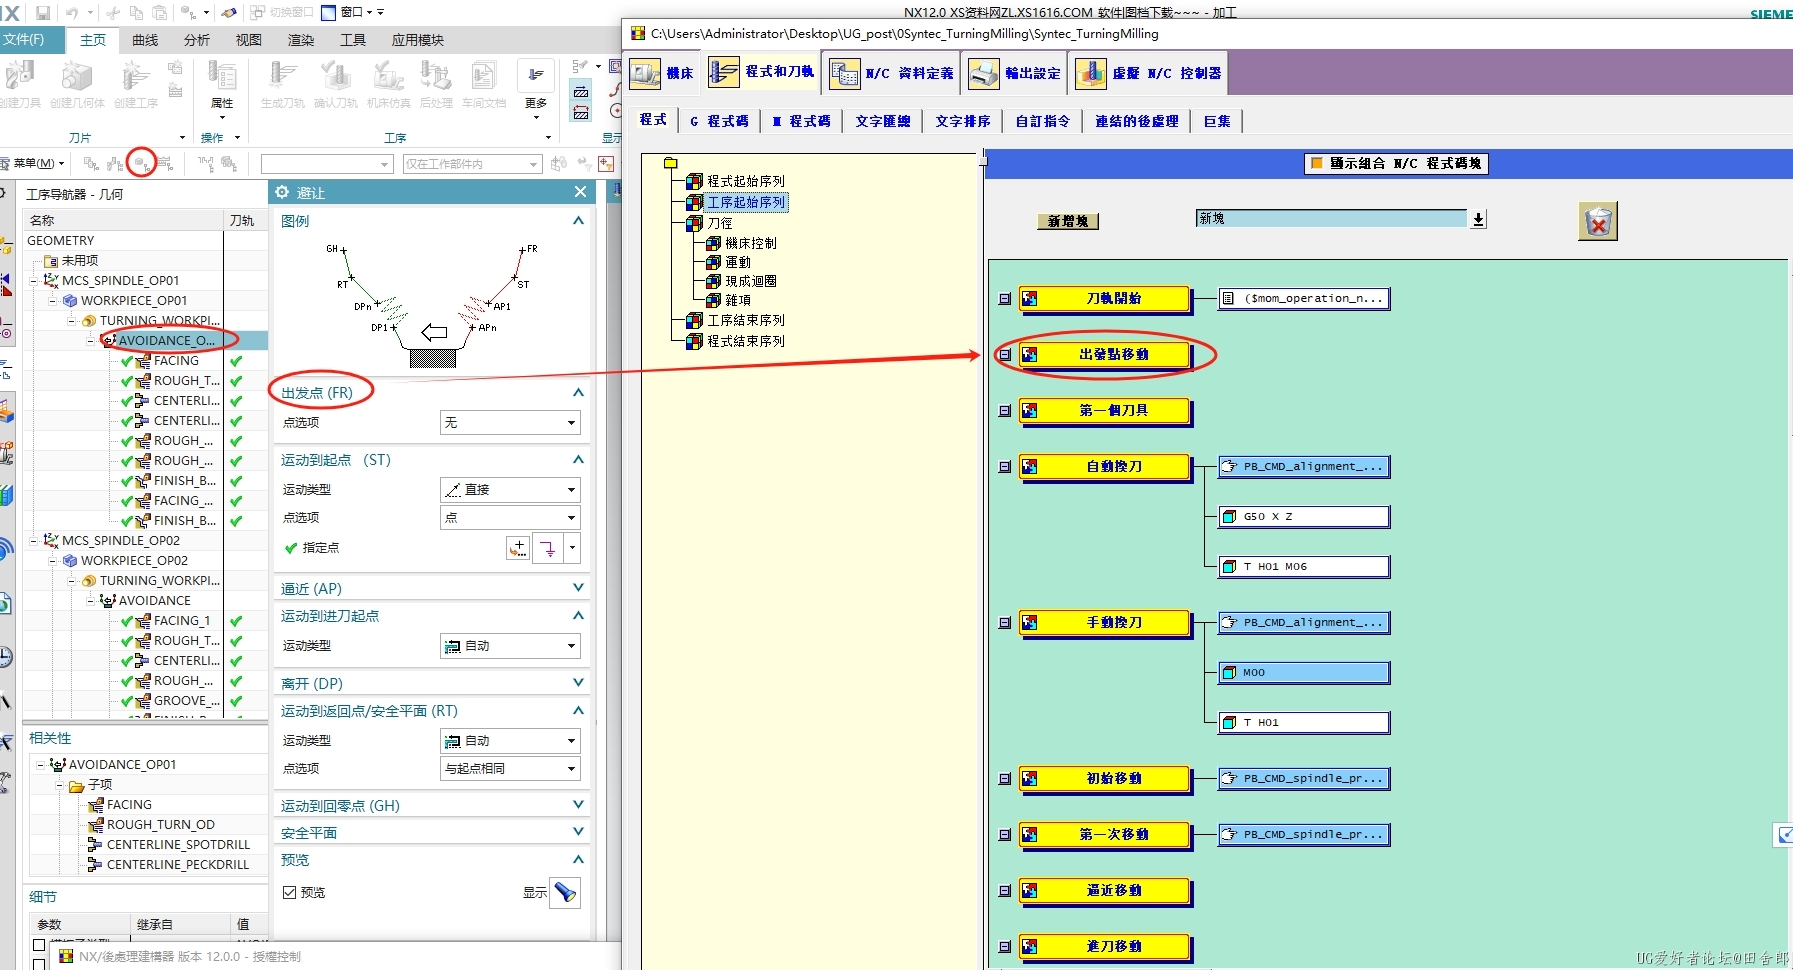Switch to the 自訂指令 tab
Screen dimensions: 1793x970
pyautogui.click(x=1043, y=121)
